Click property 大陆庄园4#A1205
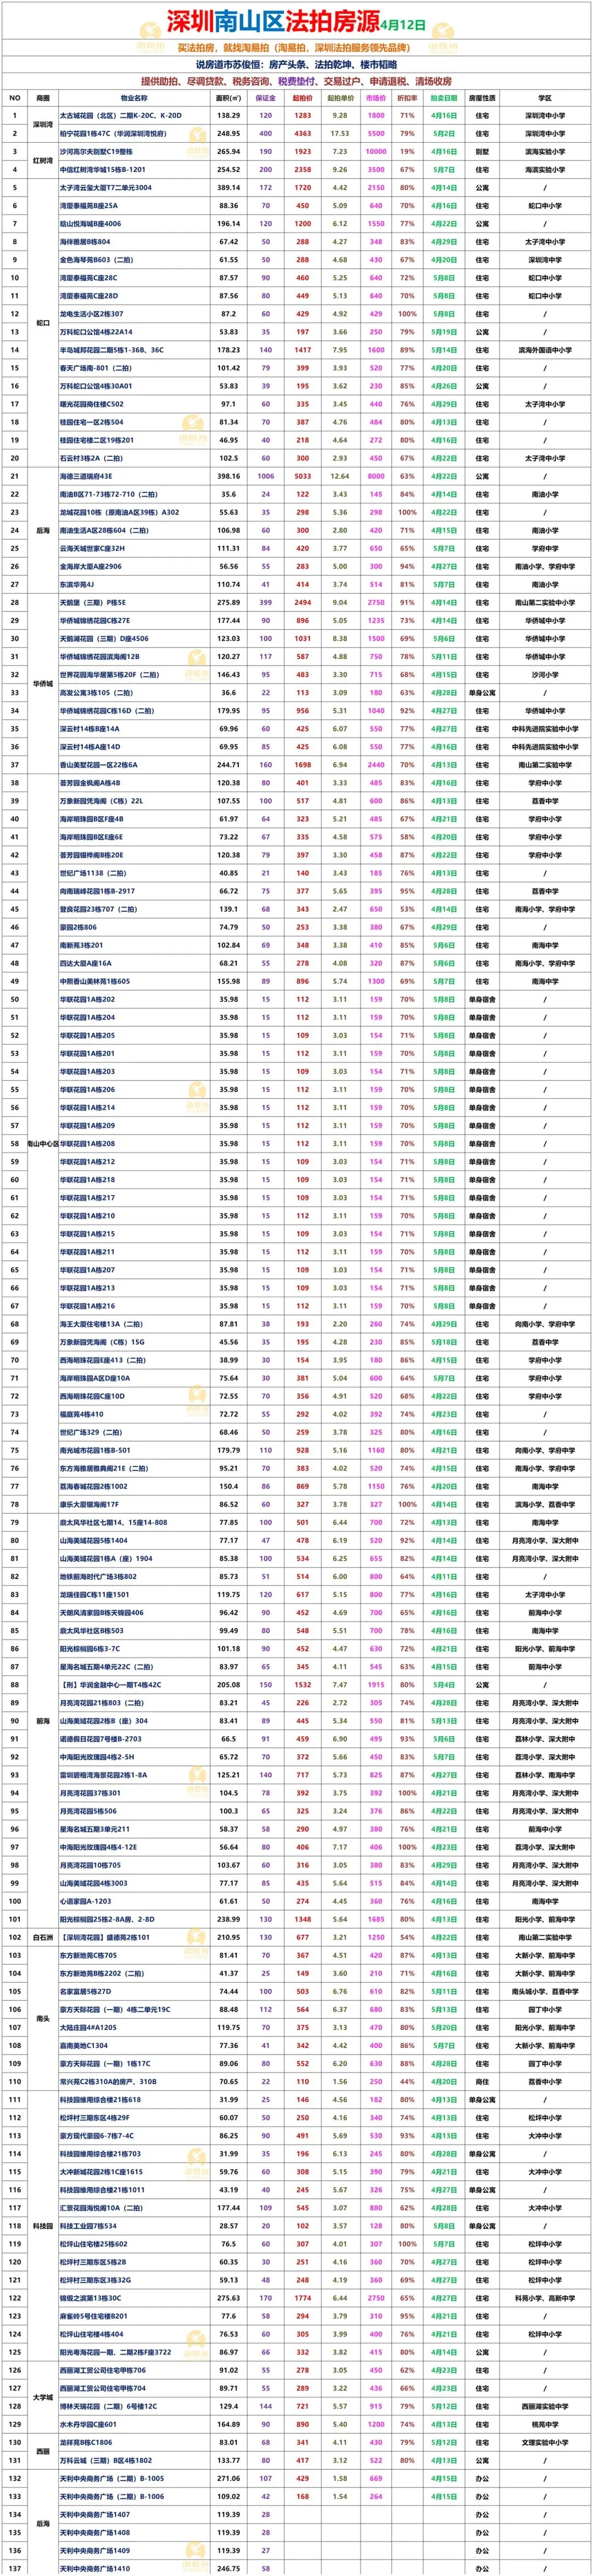The image size is (593, 2576). pos(88,2027)
